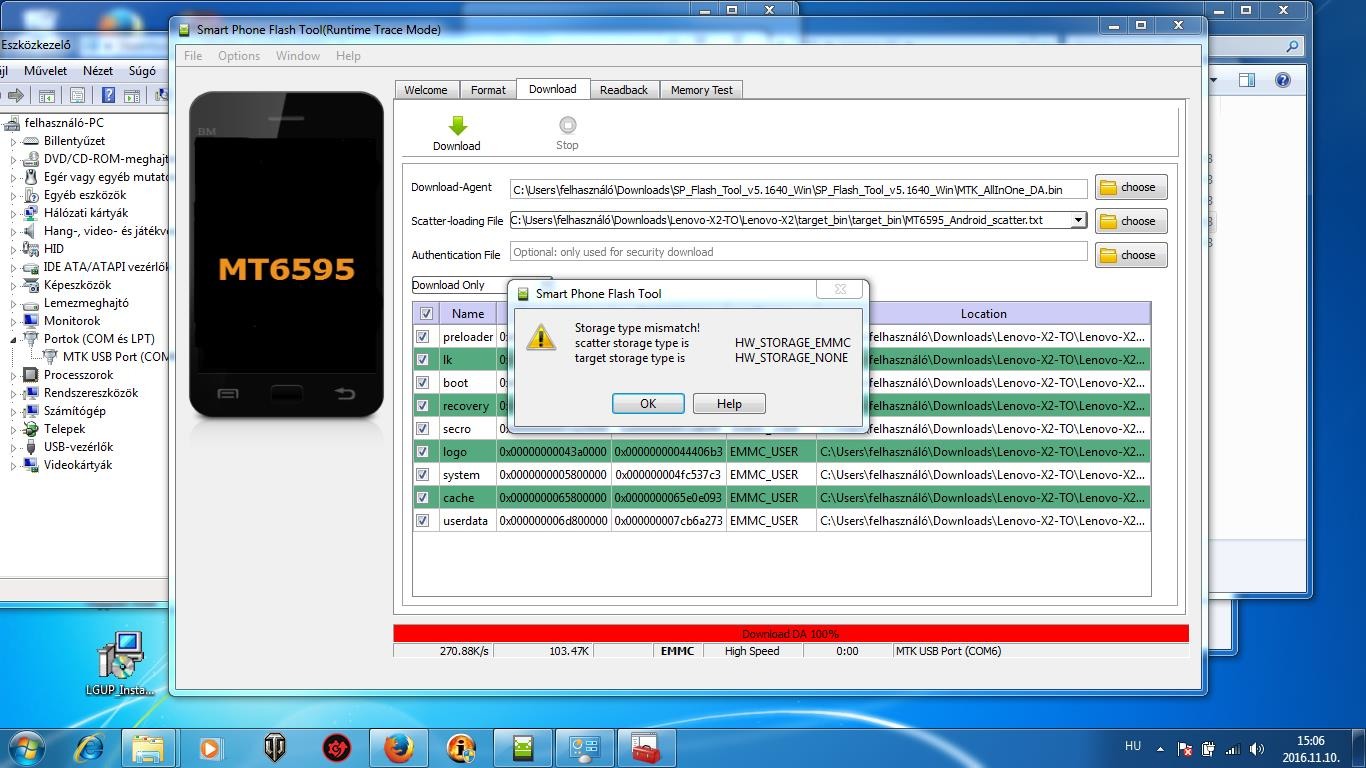Viewport: 1366px width, 768px height.
Task: Click the red toolbox Device Manager taskbar icon
Action: pos(646,747)
